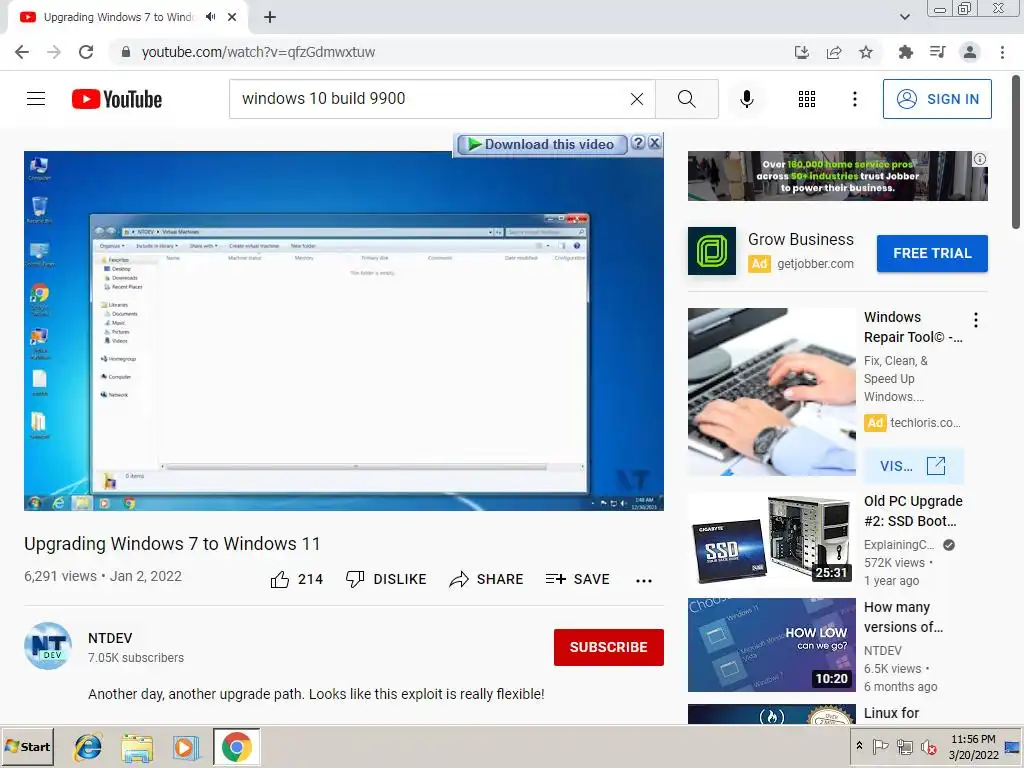Click the install app icon in address bar

tap(801, 52)
